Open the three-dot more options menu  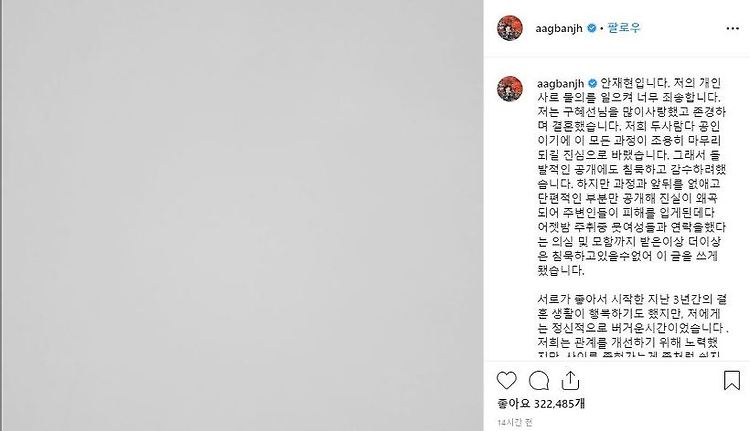[732, 29]
